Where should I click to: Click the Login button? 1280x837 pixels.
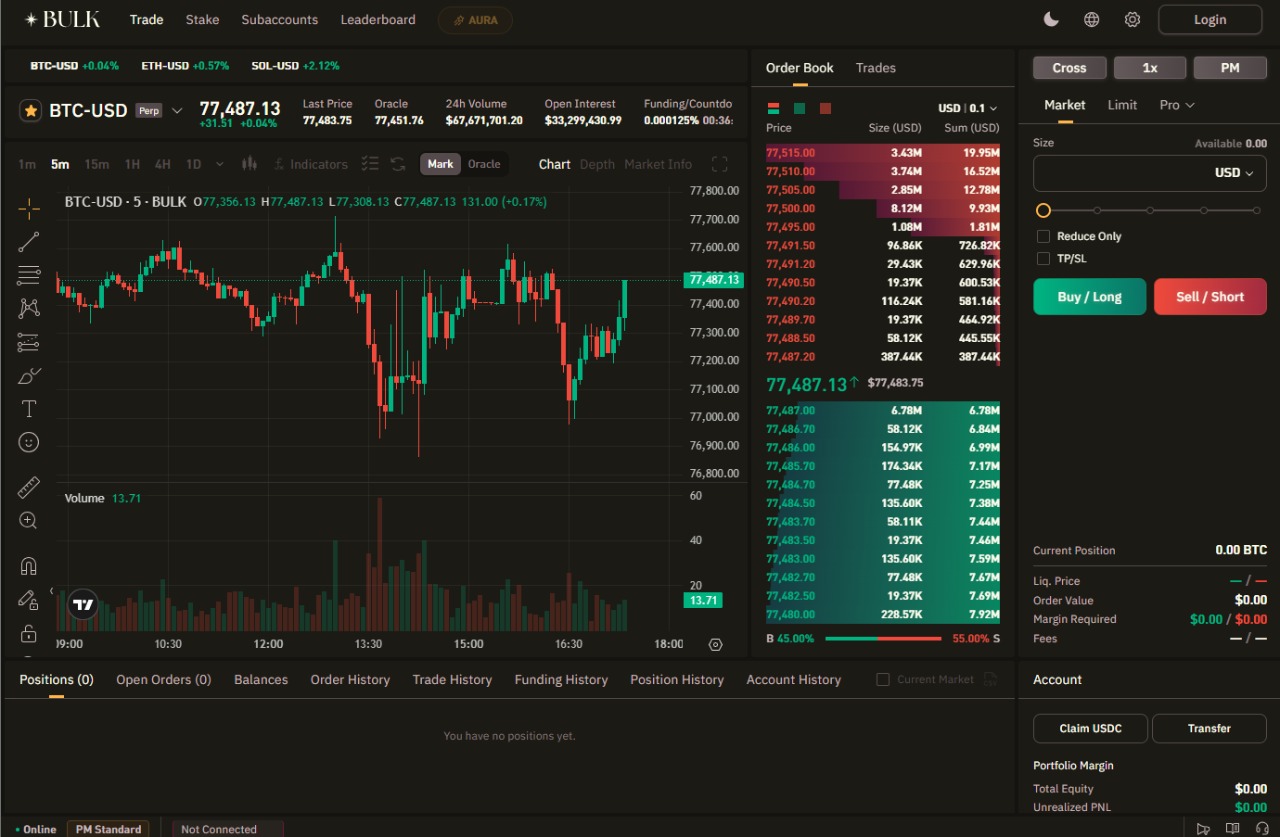click(1210, 19)
